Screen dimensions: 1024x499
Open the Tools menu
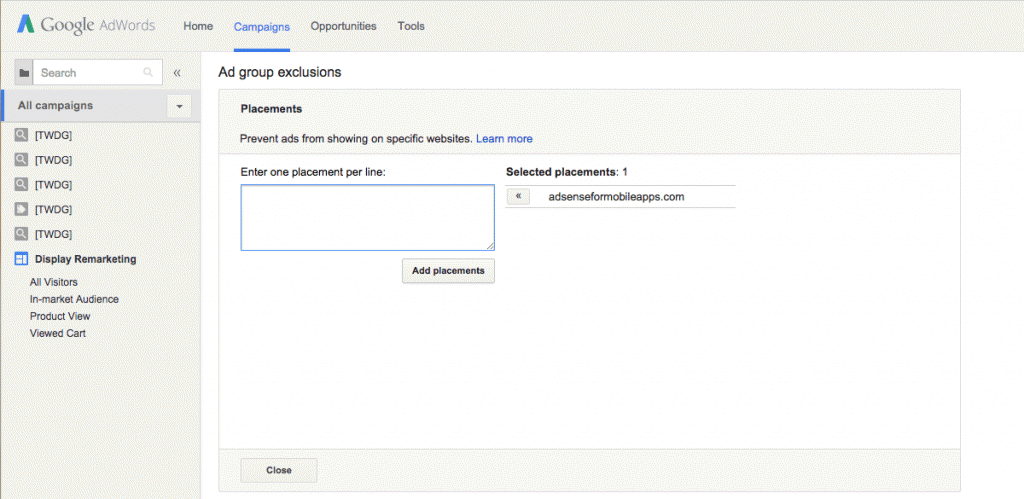coord(411,26)
